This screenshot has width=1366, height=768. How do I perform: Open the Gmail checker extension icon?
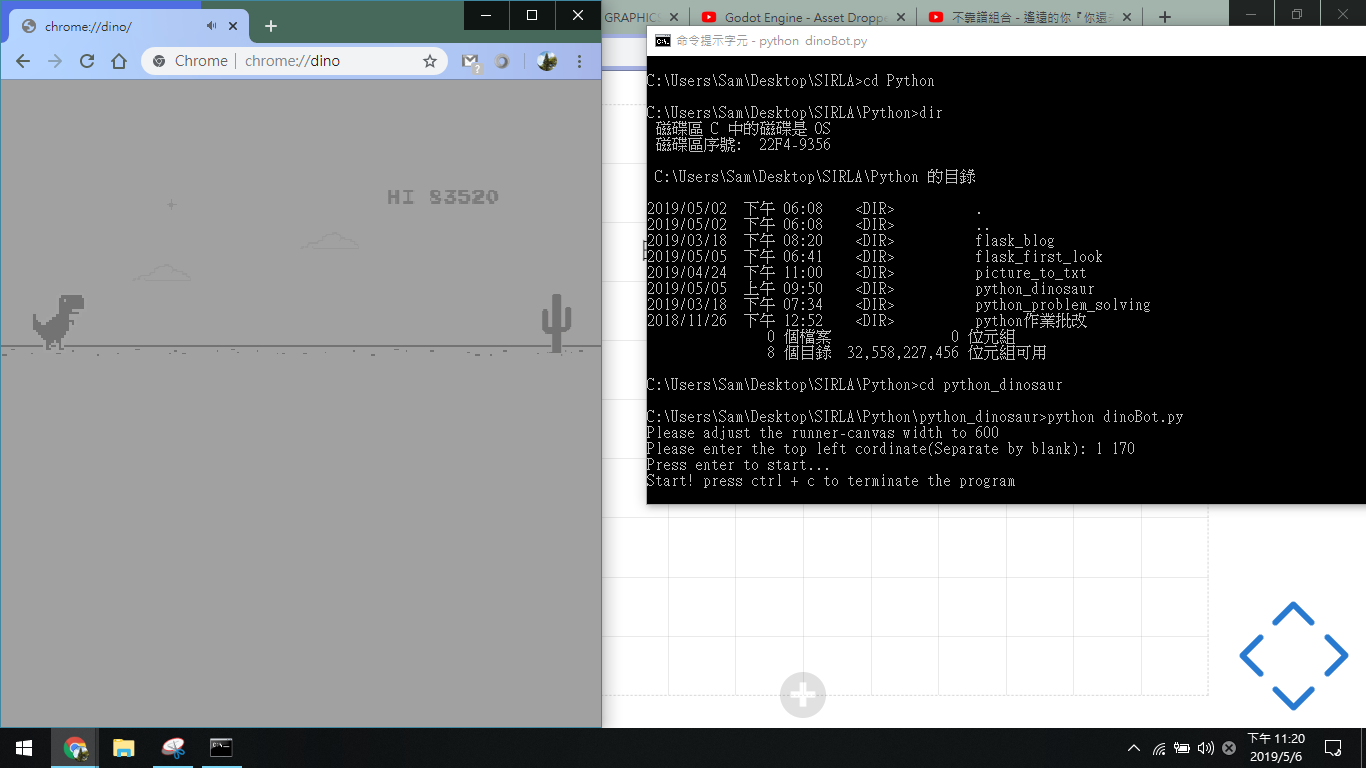click(471, 62)
